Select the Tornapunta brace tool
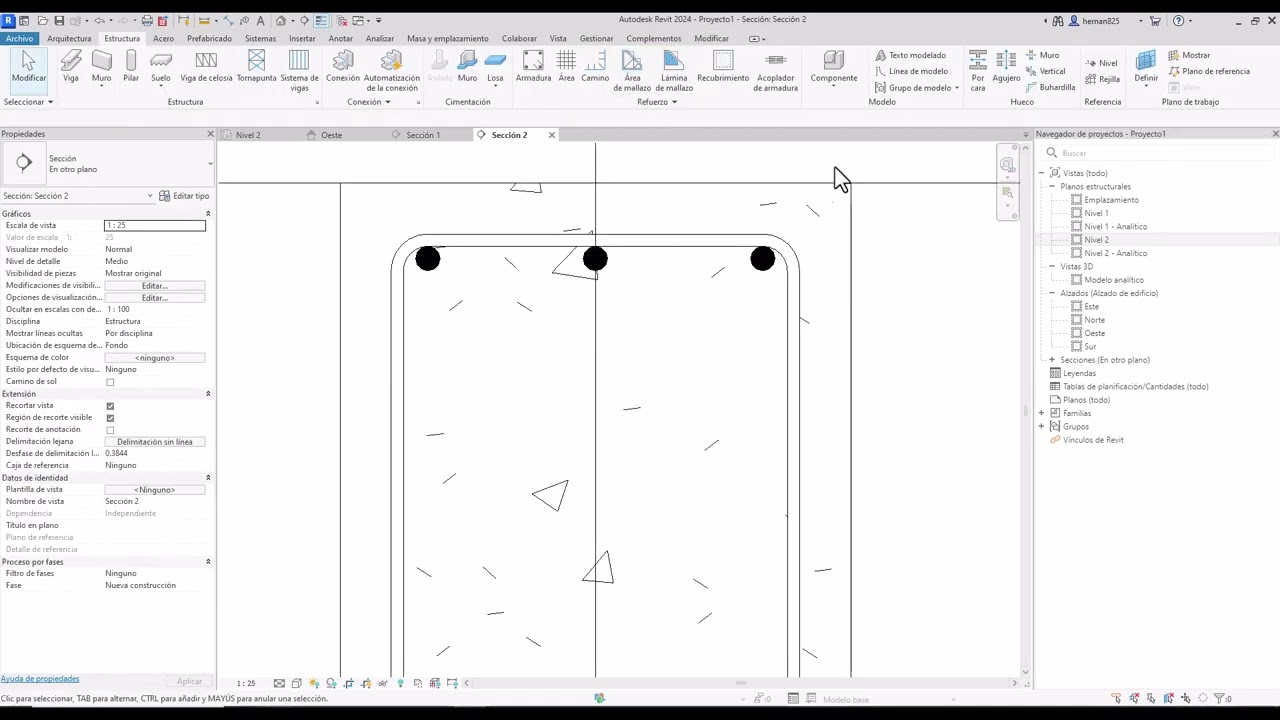This screenshot has width=1280, height=720. coord(256,67)
